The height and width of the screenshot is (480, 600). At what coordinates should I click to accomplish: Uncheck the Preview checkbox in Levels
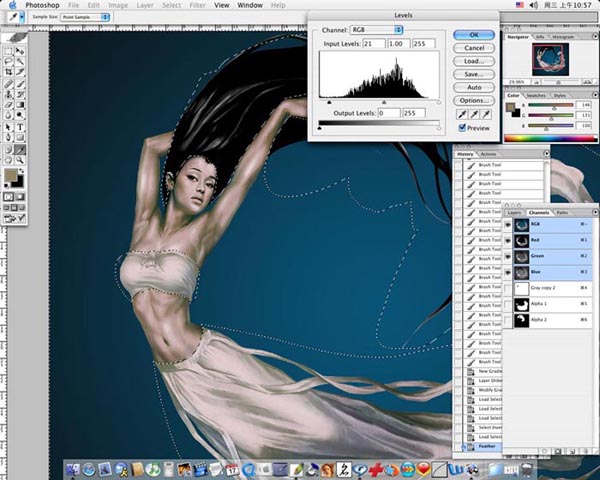coord(462,128)
